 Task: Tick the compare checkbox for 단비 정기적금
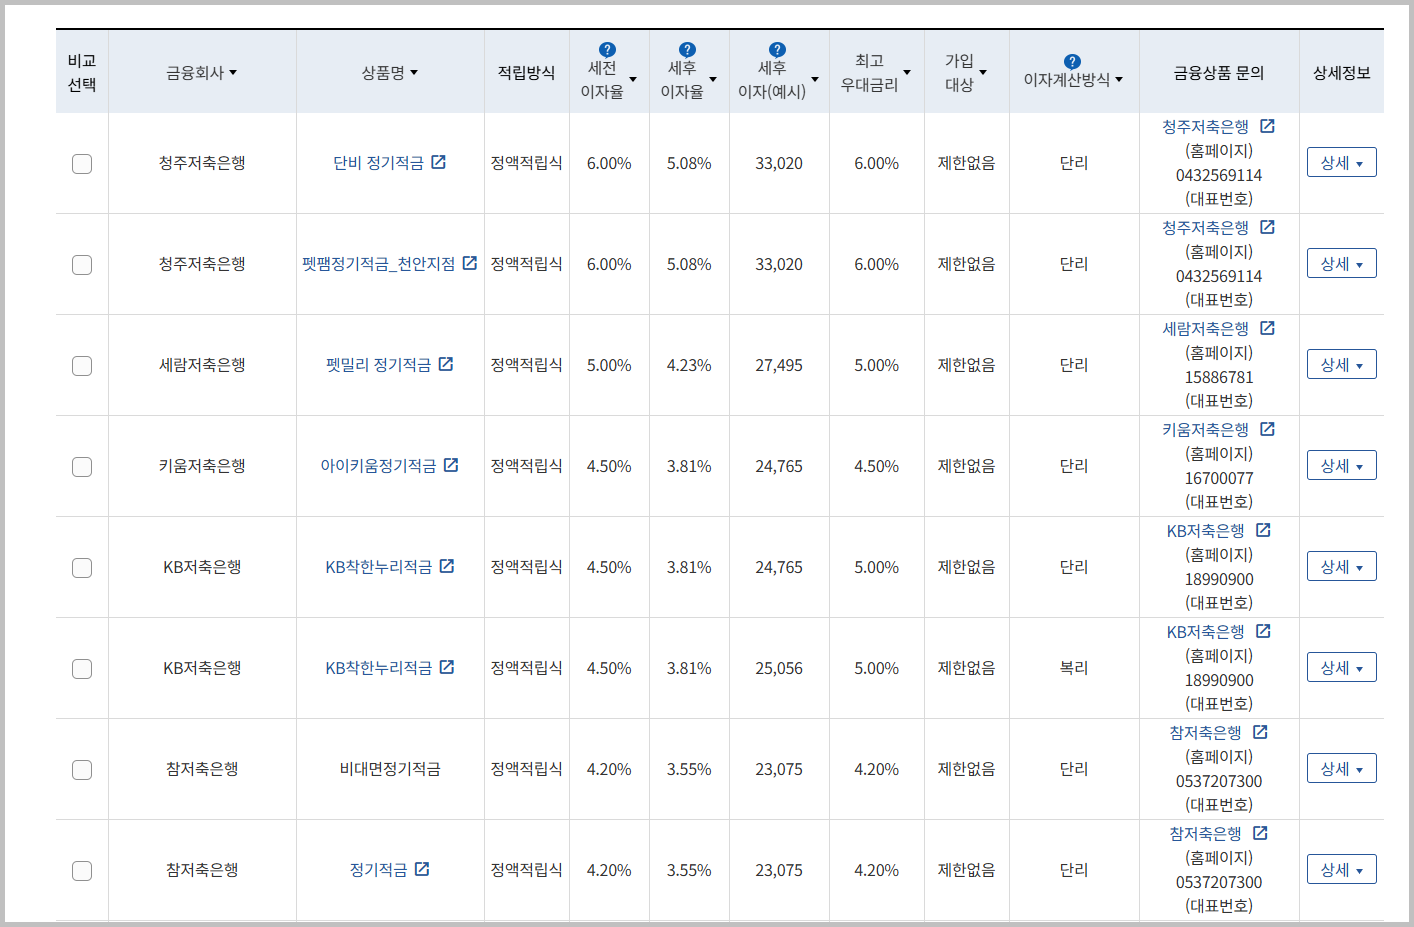pyautogui.click(x=82, y=164)
